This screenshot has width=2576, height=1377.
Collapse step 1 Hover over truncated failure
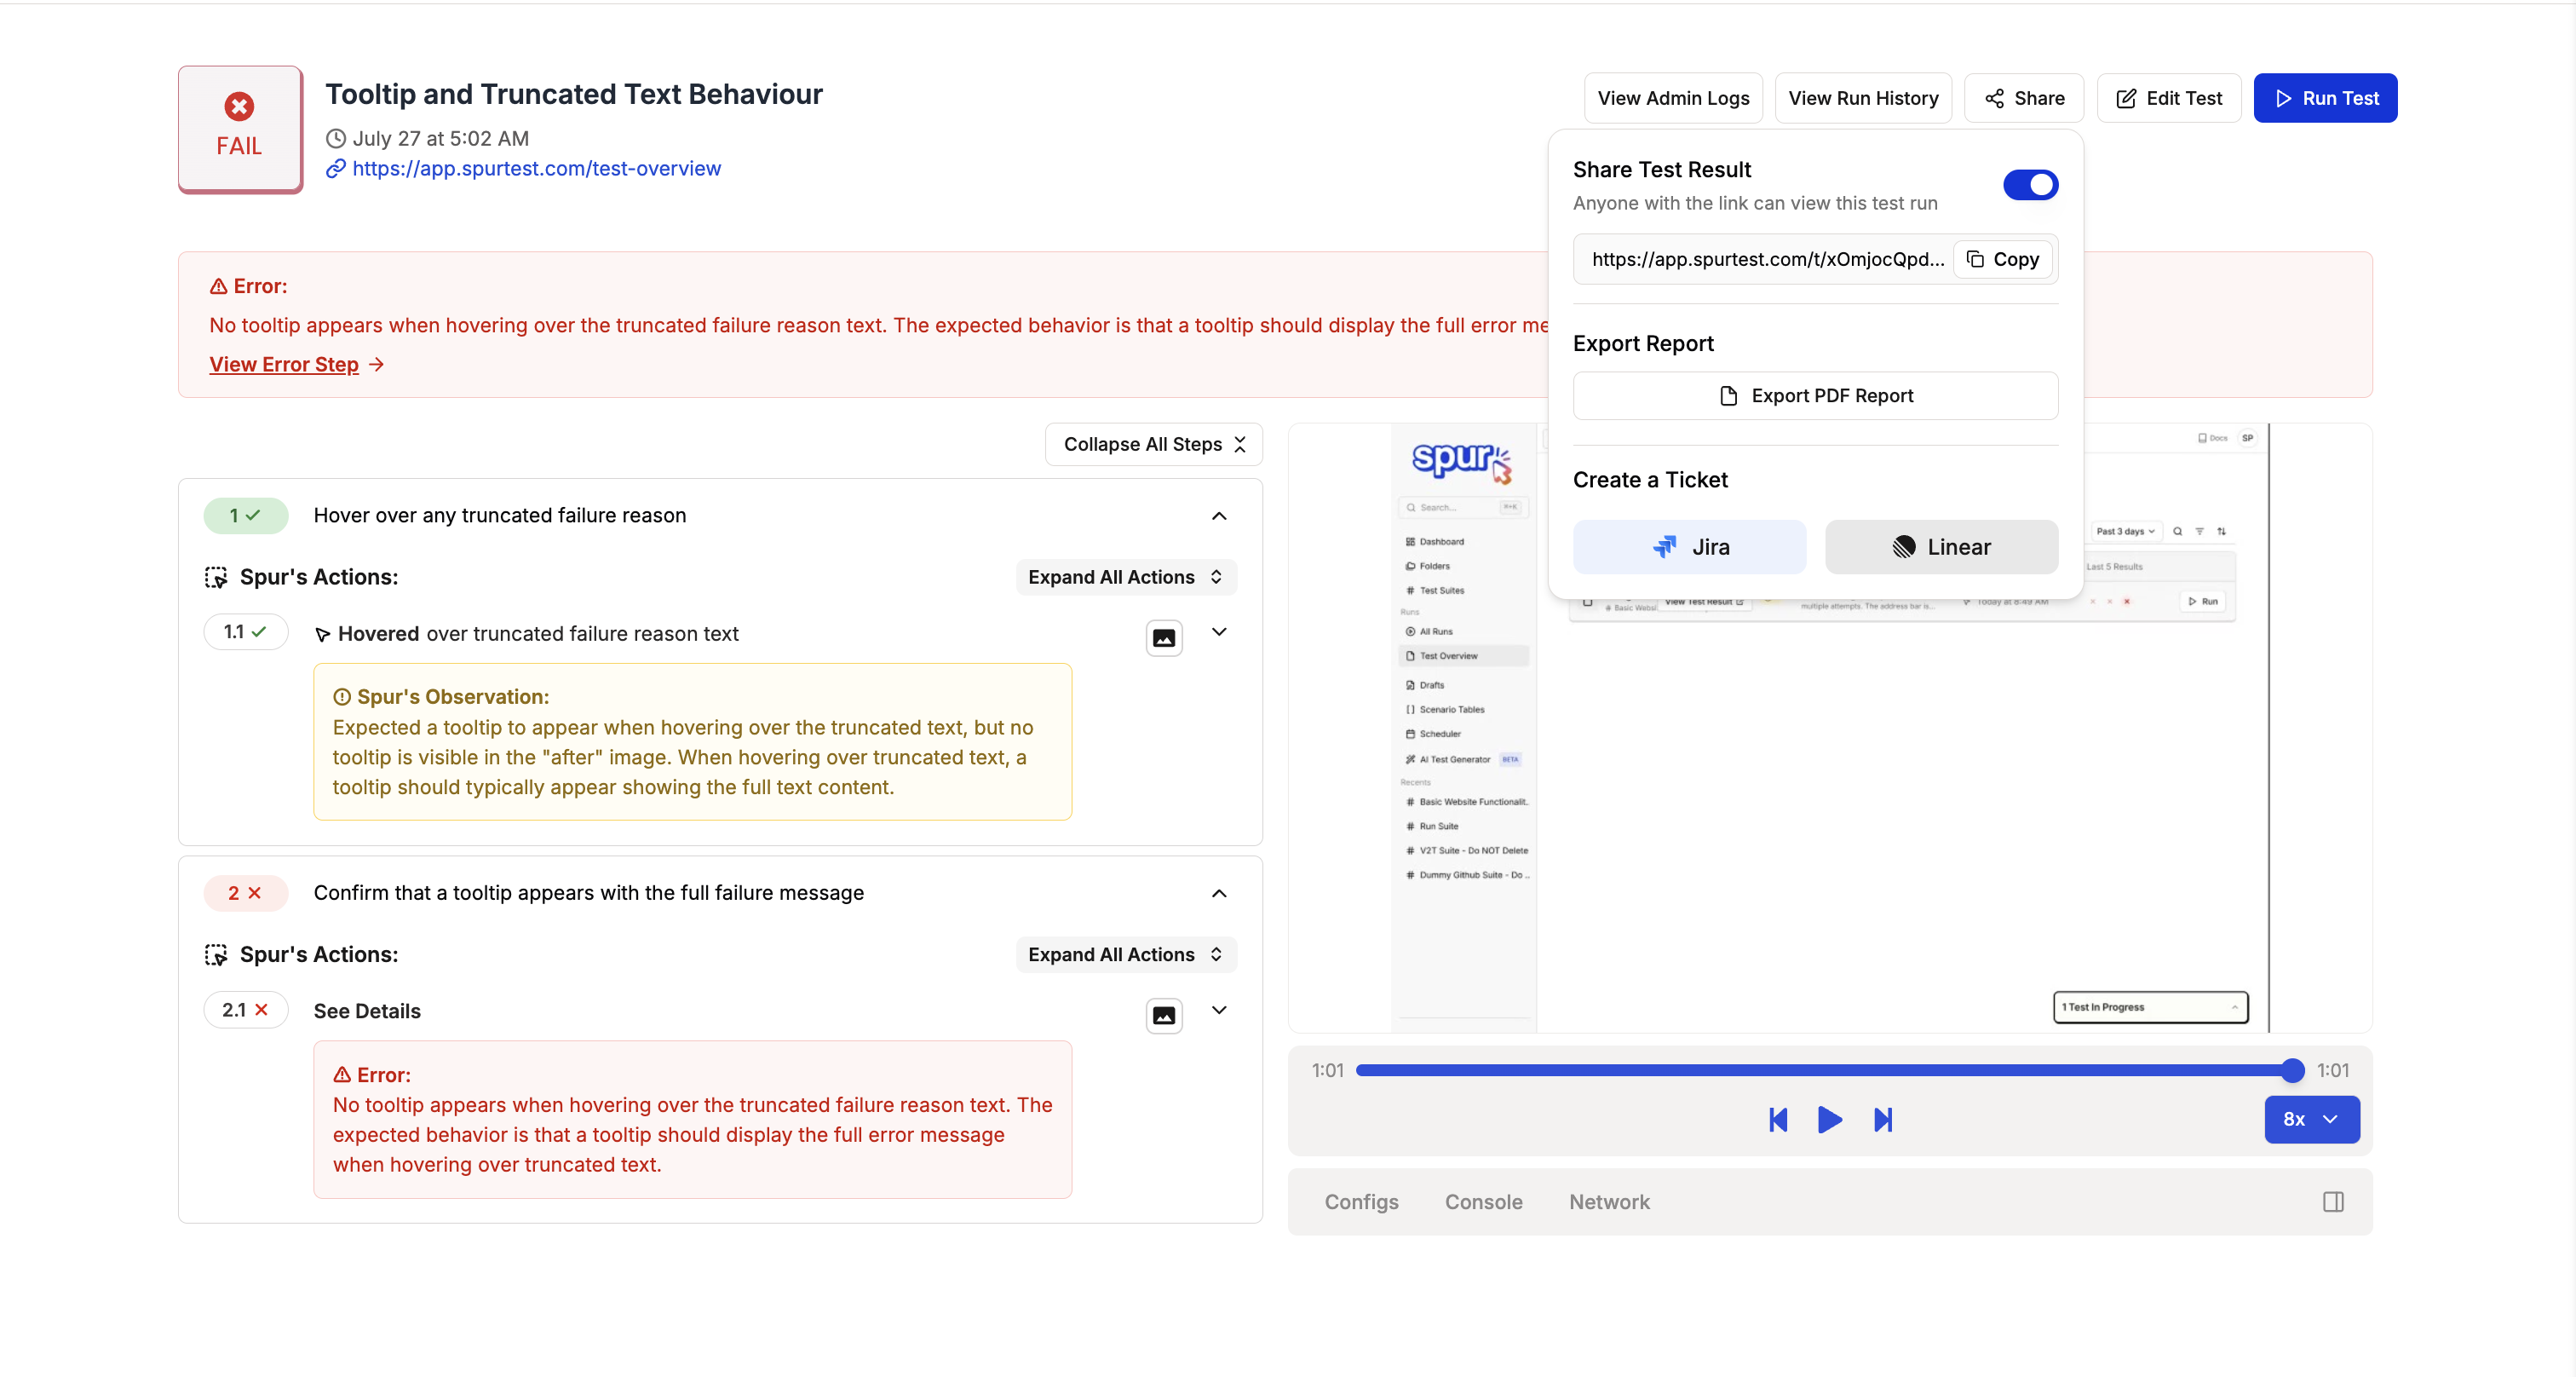[1219, 516]
